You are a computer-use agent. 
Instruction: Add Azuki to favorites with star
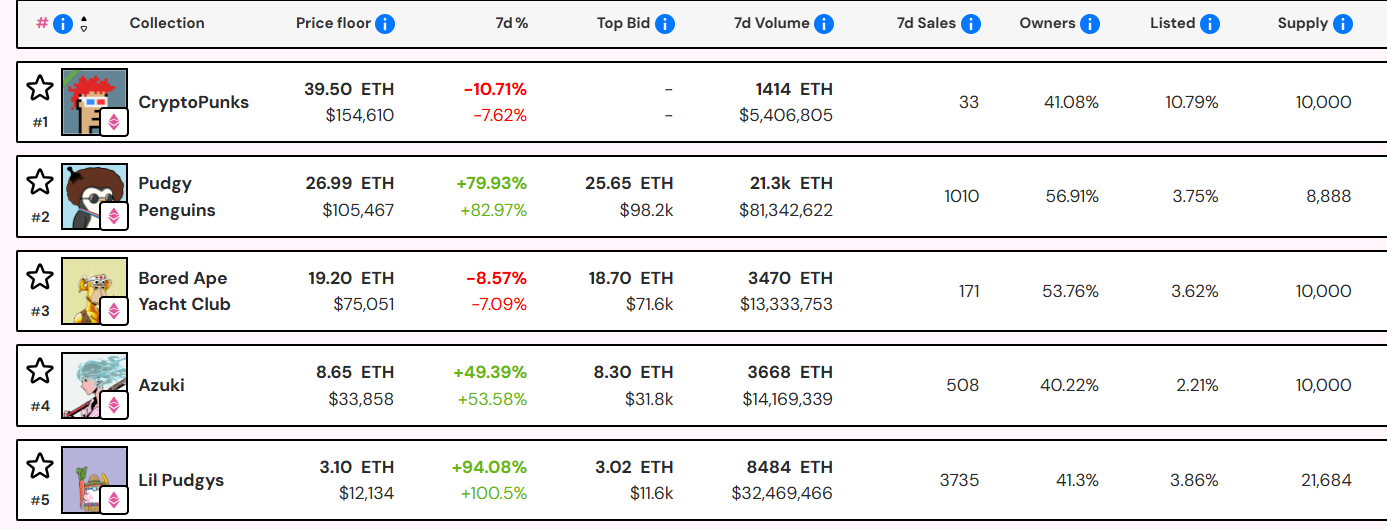click(x=40, y=371)
